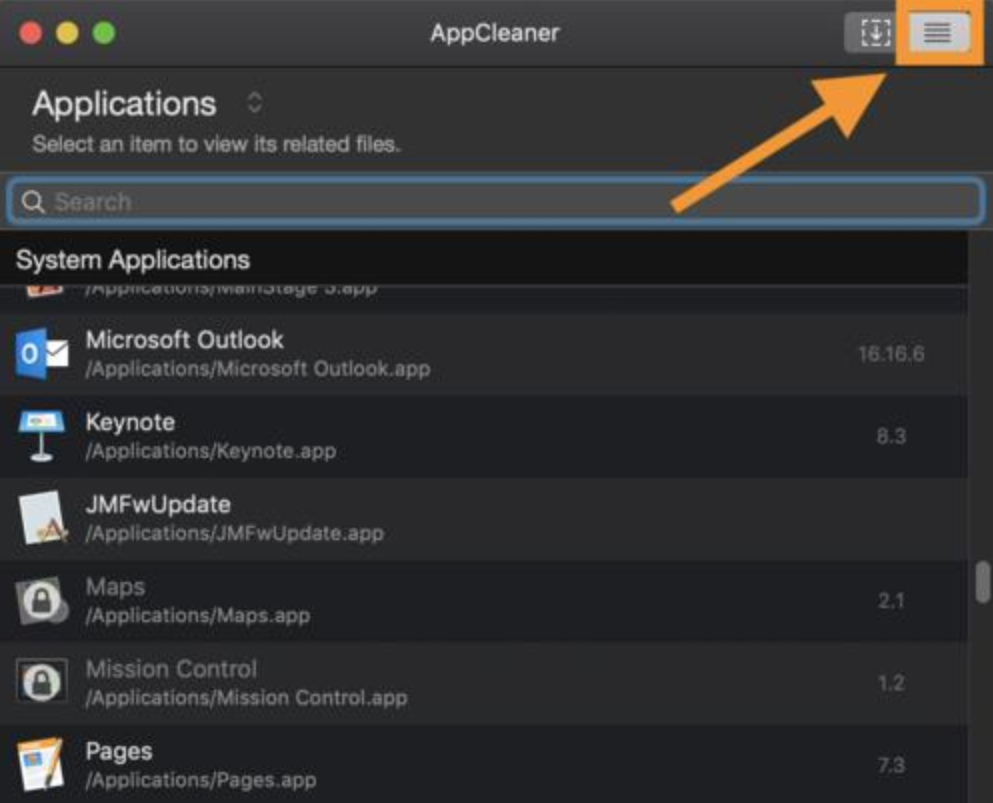Viewport: 993px width, 803px height.
Task: Click the magnifying glass search icon
Action: 33,202
